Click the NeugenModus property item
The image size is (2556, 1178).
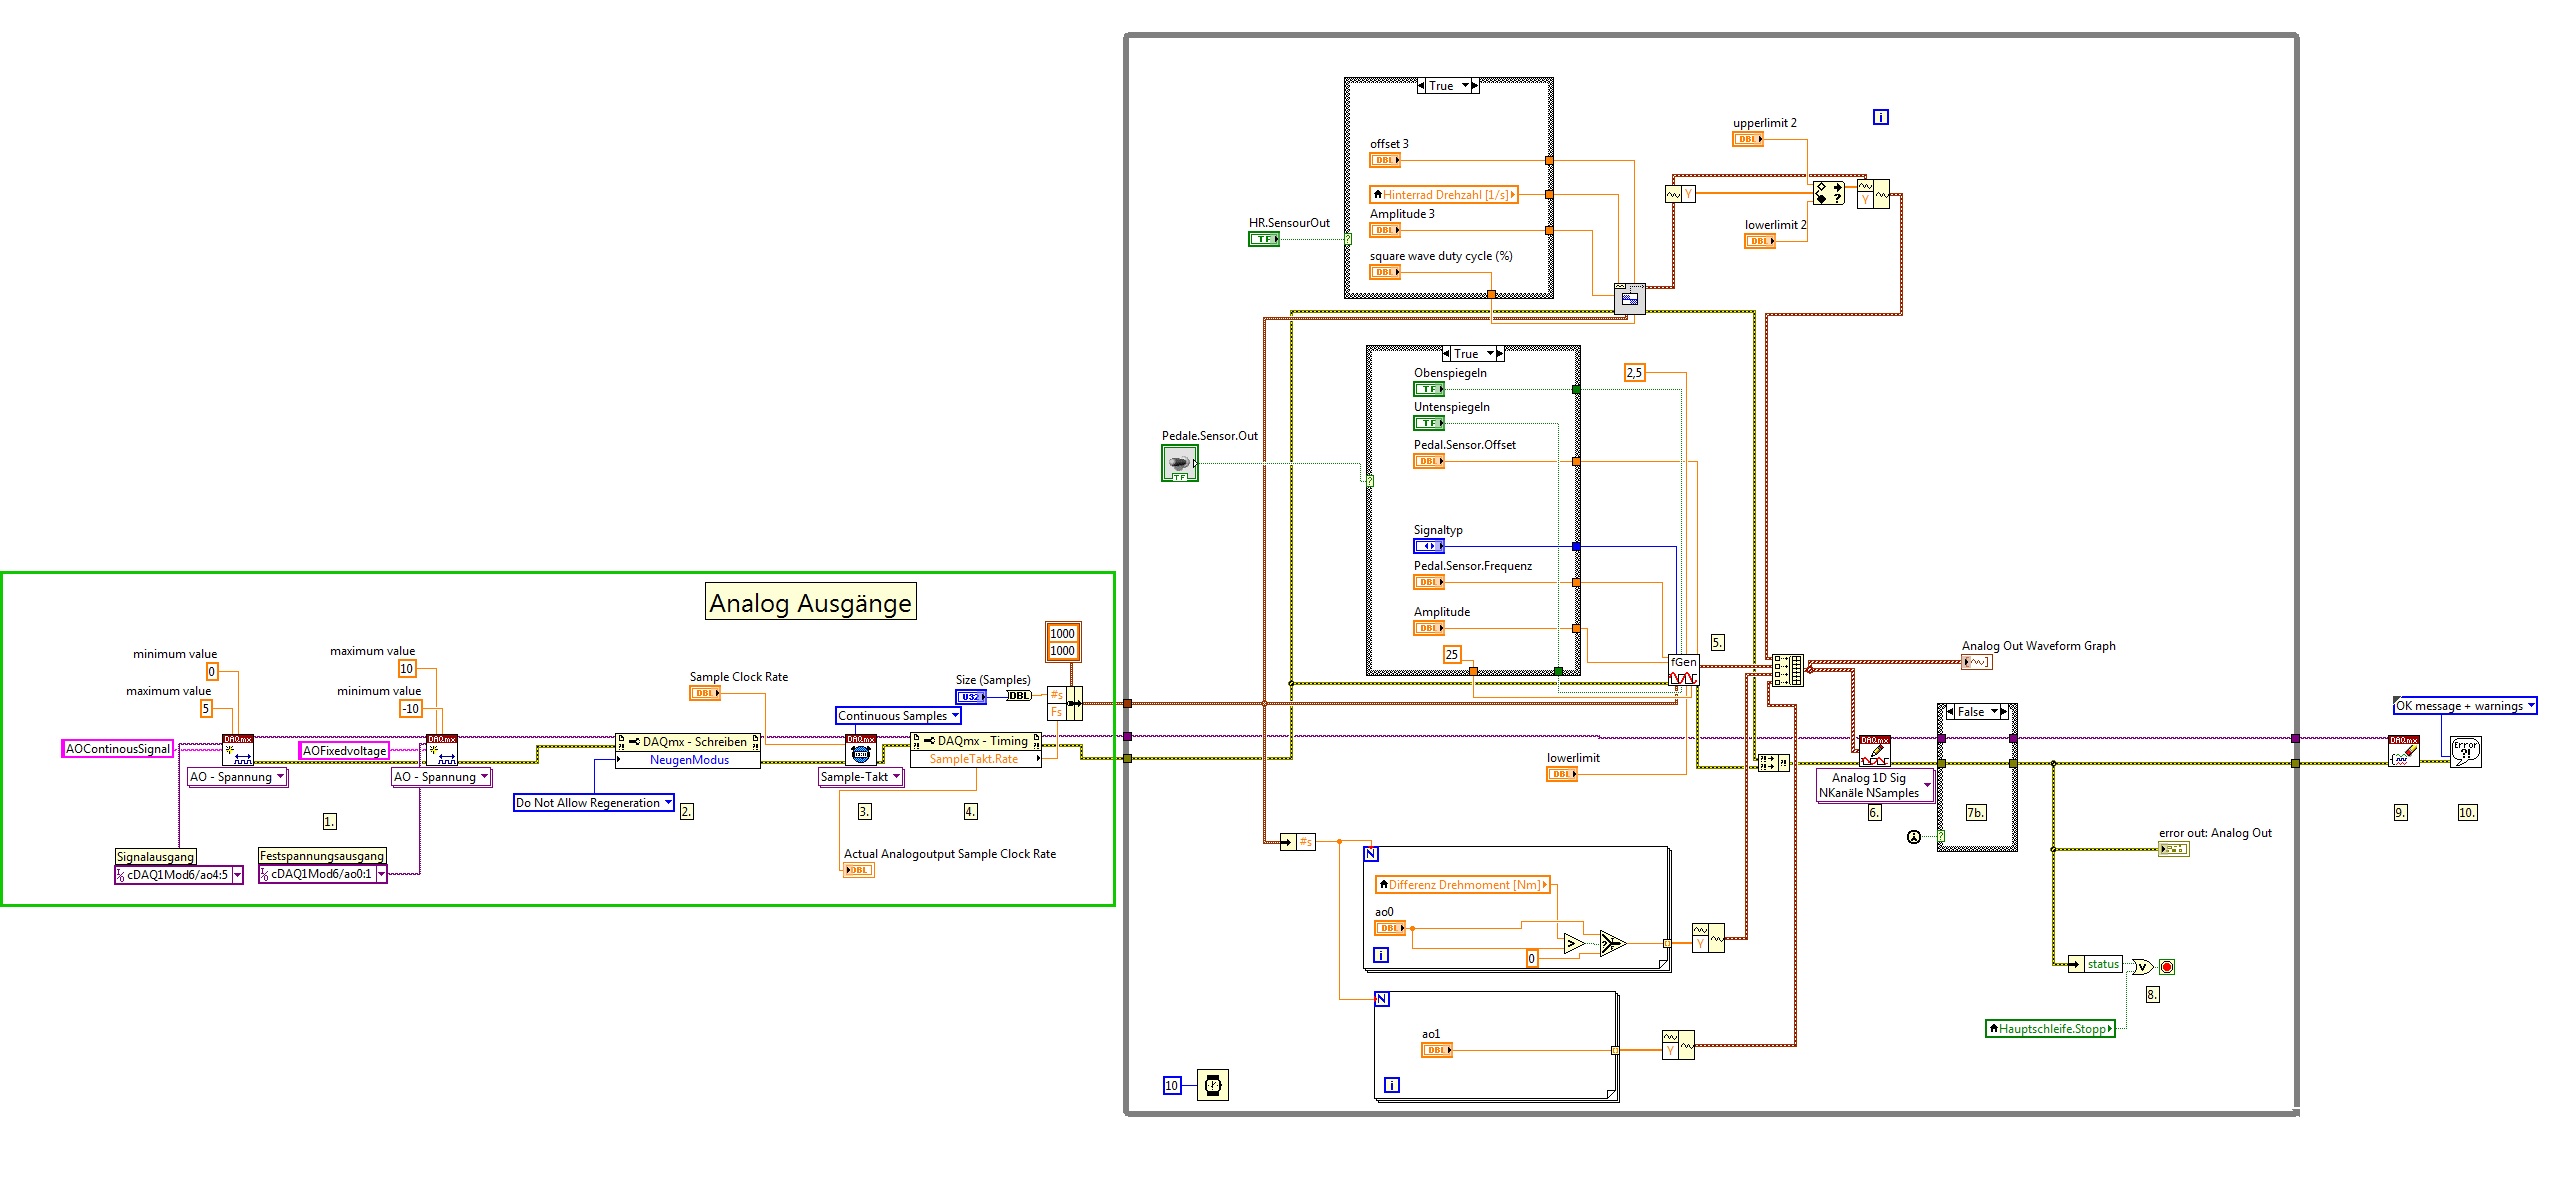[689, 760]
